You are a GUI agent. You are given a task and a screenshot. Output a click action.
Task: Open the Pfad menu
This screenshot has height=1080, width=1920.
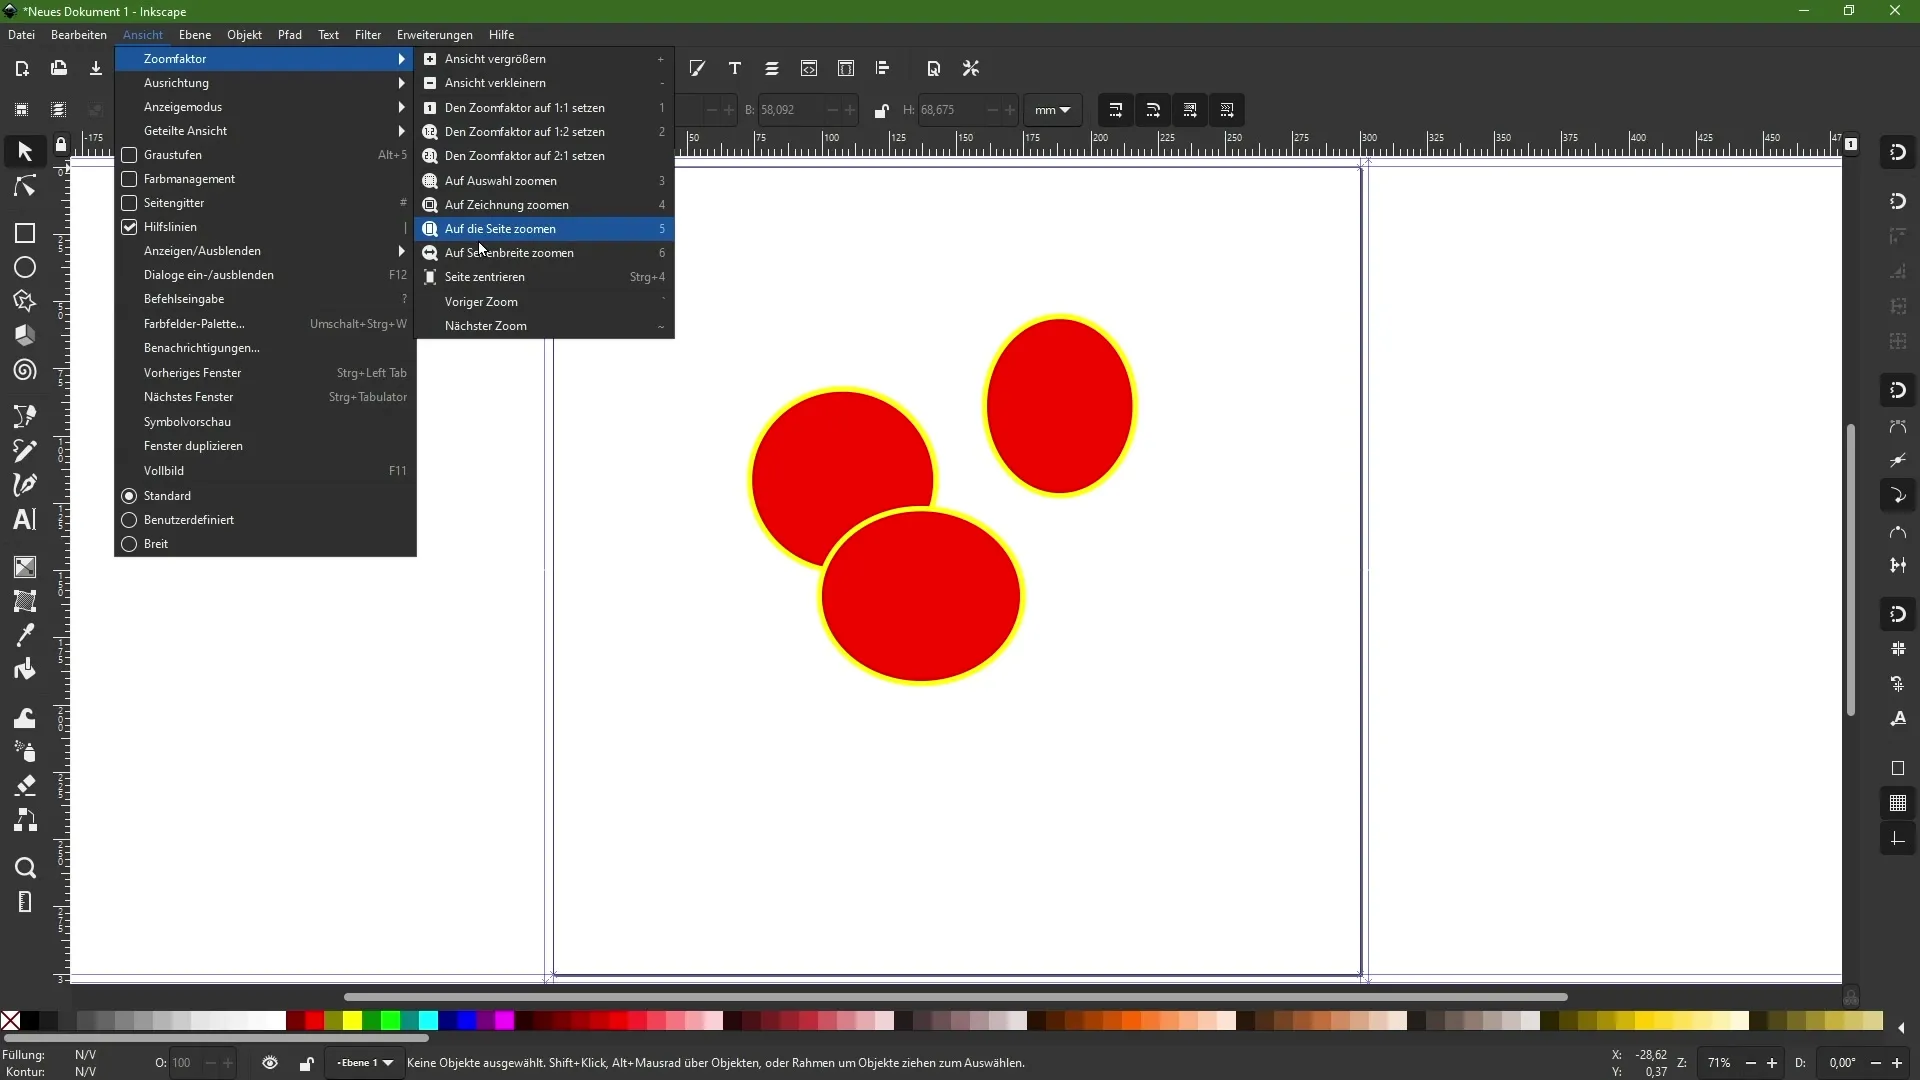tap(290, 35)
